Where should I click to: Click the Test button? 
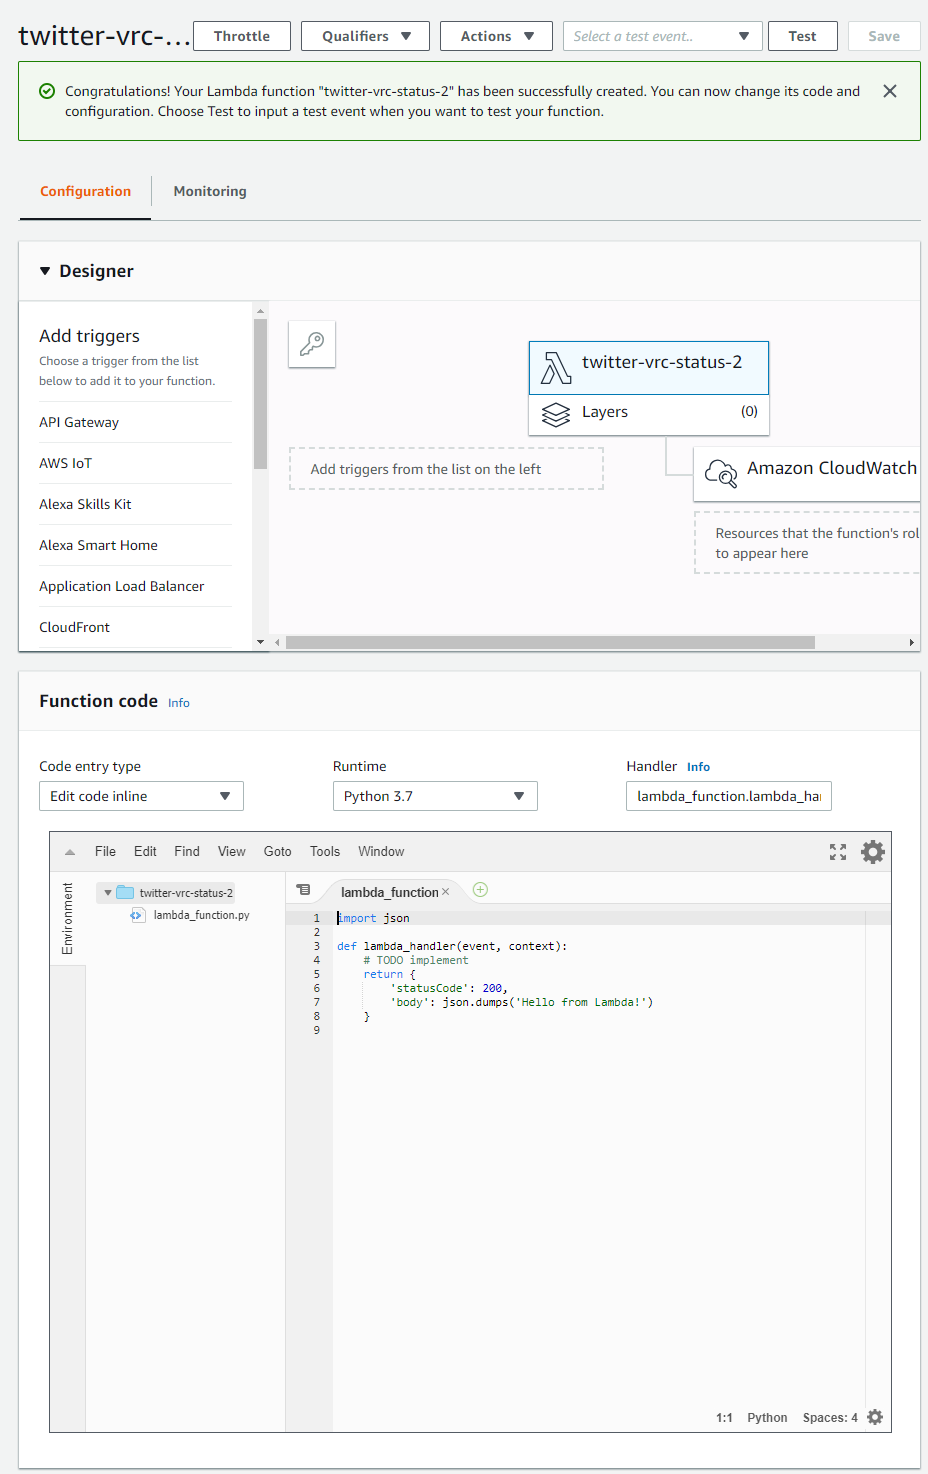(802, 35)
